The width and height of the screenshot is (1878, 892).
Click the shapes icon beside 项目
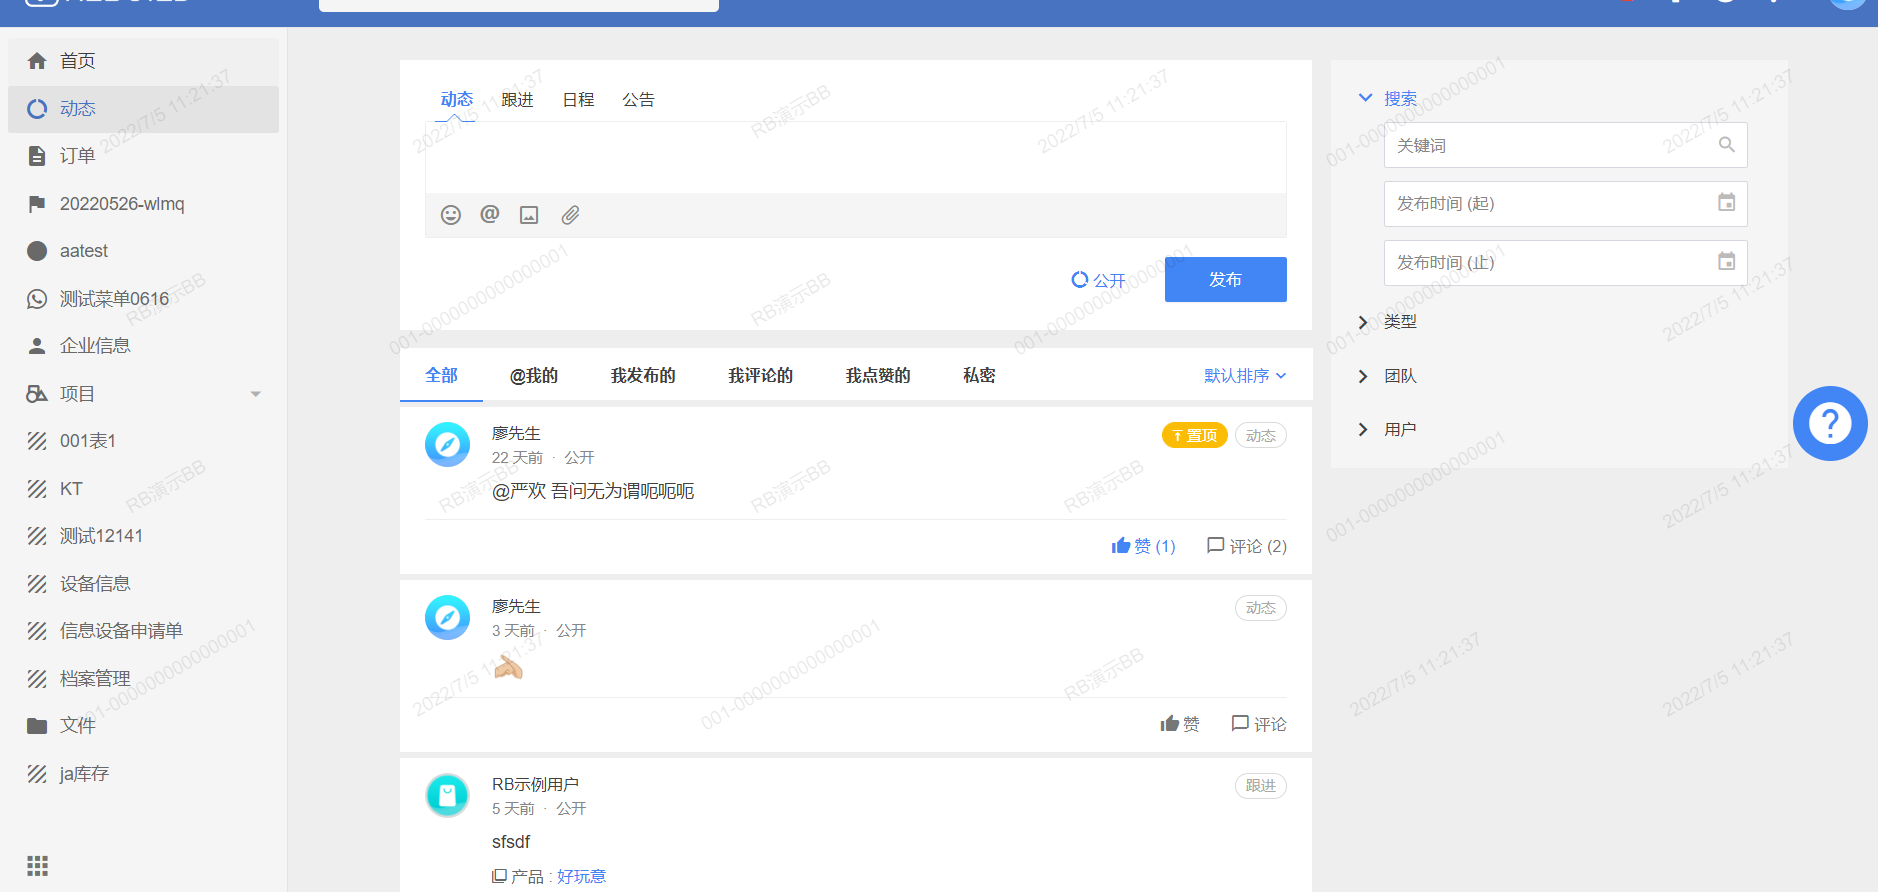37,394
